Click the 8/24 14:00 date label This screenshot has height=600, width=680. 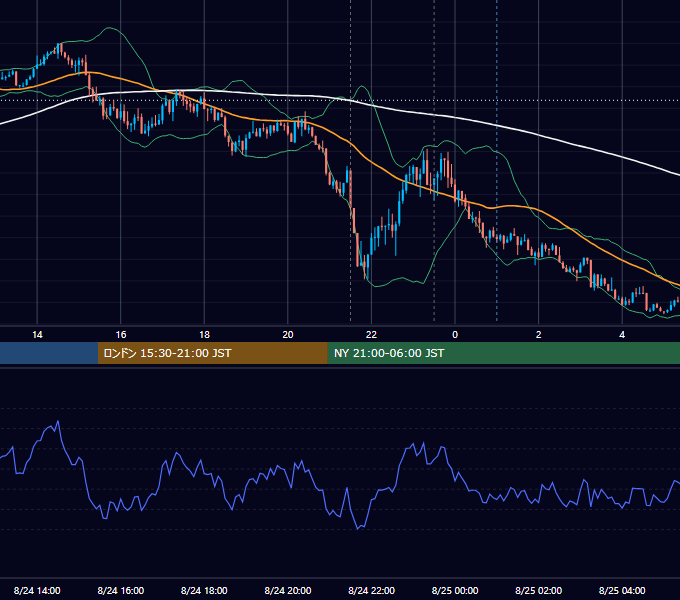[37, 590]
